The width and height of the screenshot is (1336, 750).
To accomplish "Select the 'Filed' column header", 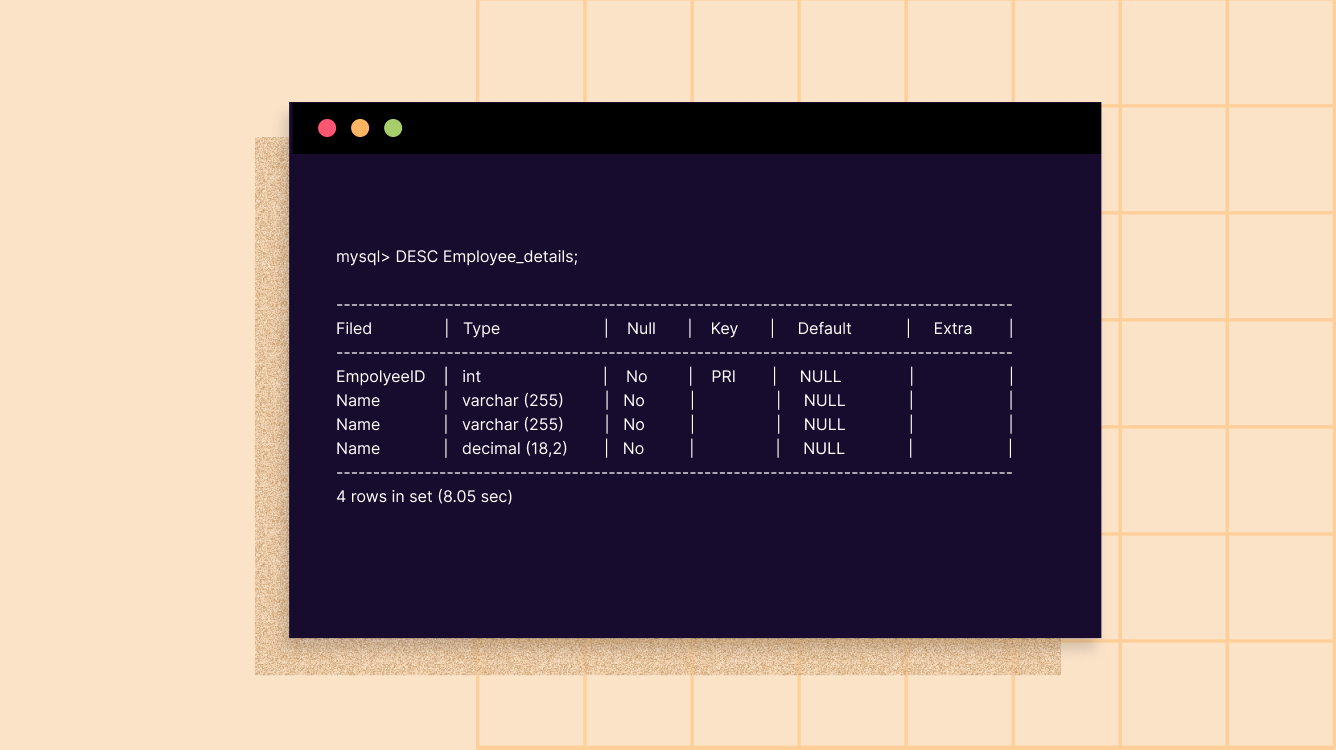I will (x=354, y=329).
